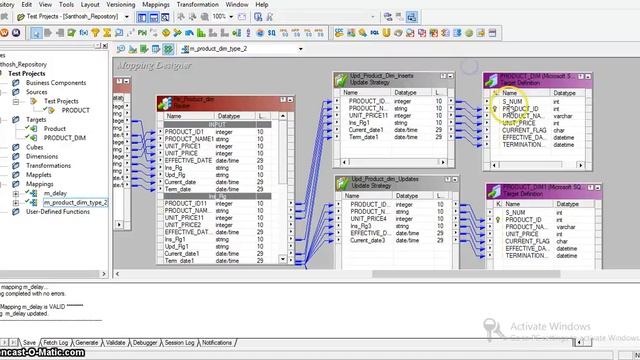
Task: Toggle the Output window view button
Action: point(153,17)
